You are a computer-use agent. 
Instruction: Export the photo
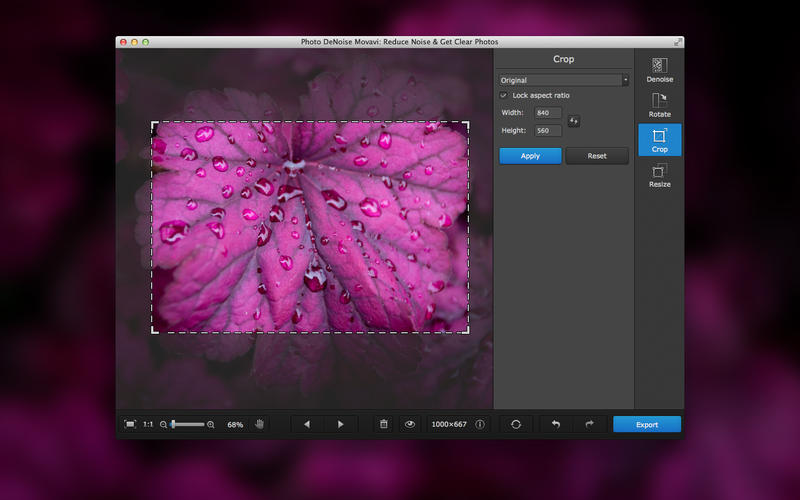[x=647, y=424]
